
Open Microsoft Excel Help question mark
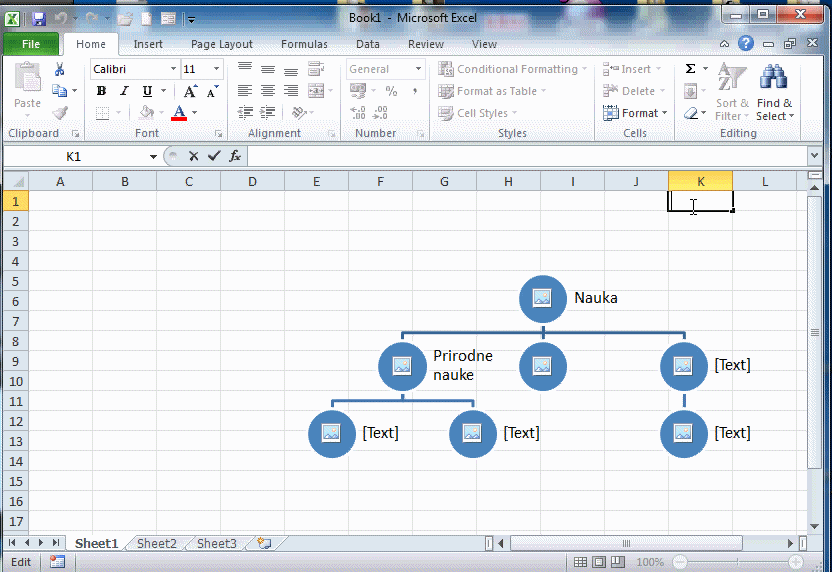(x=746, y=44)
